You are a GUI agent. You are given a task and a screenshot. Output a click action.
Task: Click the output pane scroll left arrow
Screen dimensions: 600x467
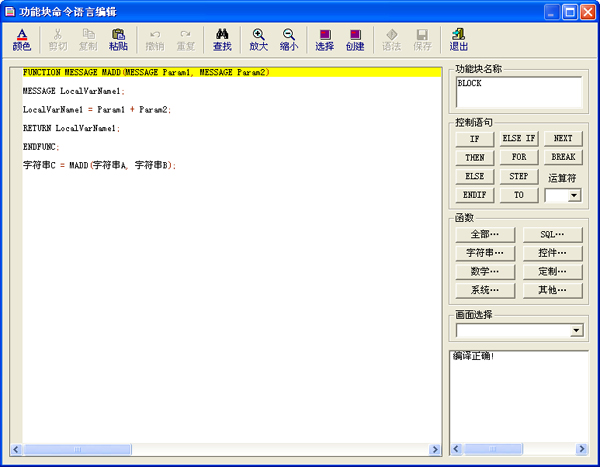click(x=456, y=449)
